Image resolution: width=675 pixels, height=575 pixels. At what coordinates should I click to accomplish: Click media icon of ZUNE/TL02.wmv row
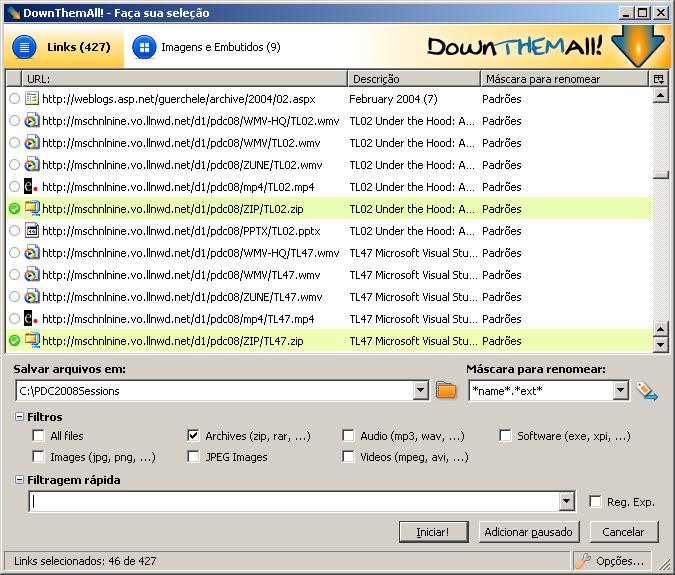[32, 164]
